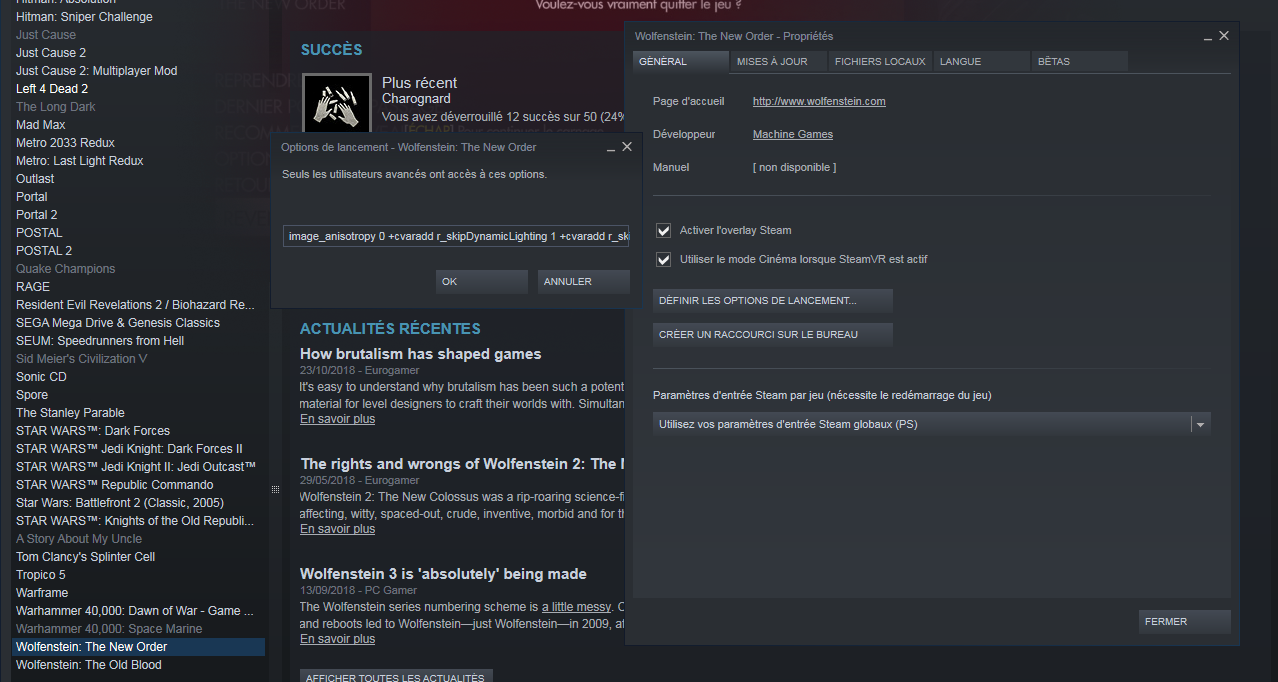Viewport: 1278px width, 682px height.
Task: Open the wolfenstein.com homepage link
Action: tap(819, 101)
